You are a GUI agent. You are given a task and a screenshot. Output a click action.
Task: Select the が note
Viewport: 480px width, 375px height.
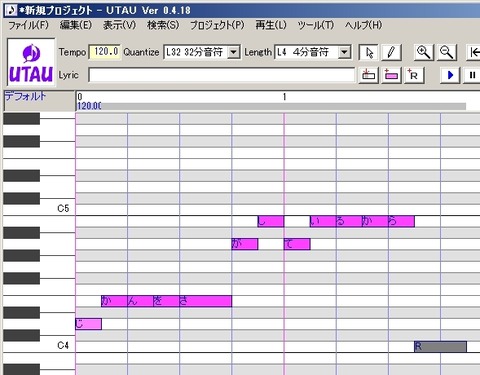(x=245, y=244)
